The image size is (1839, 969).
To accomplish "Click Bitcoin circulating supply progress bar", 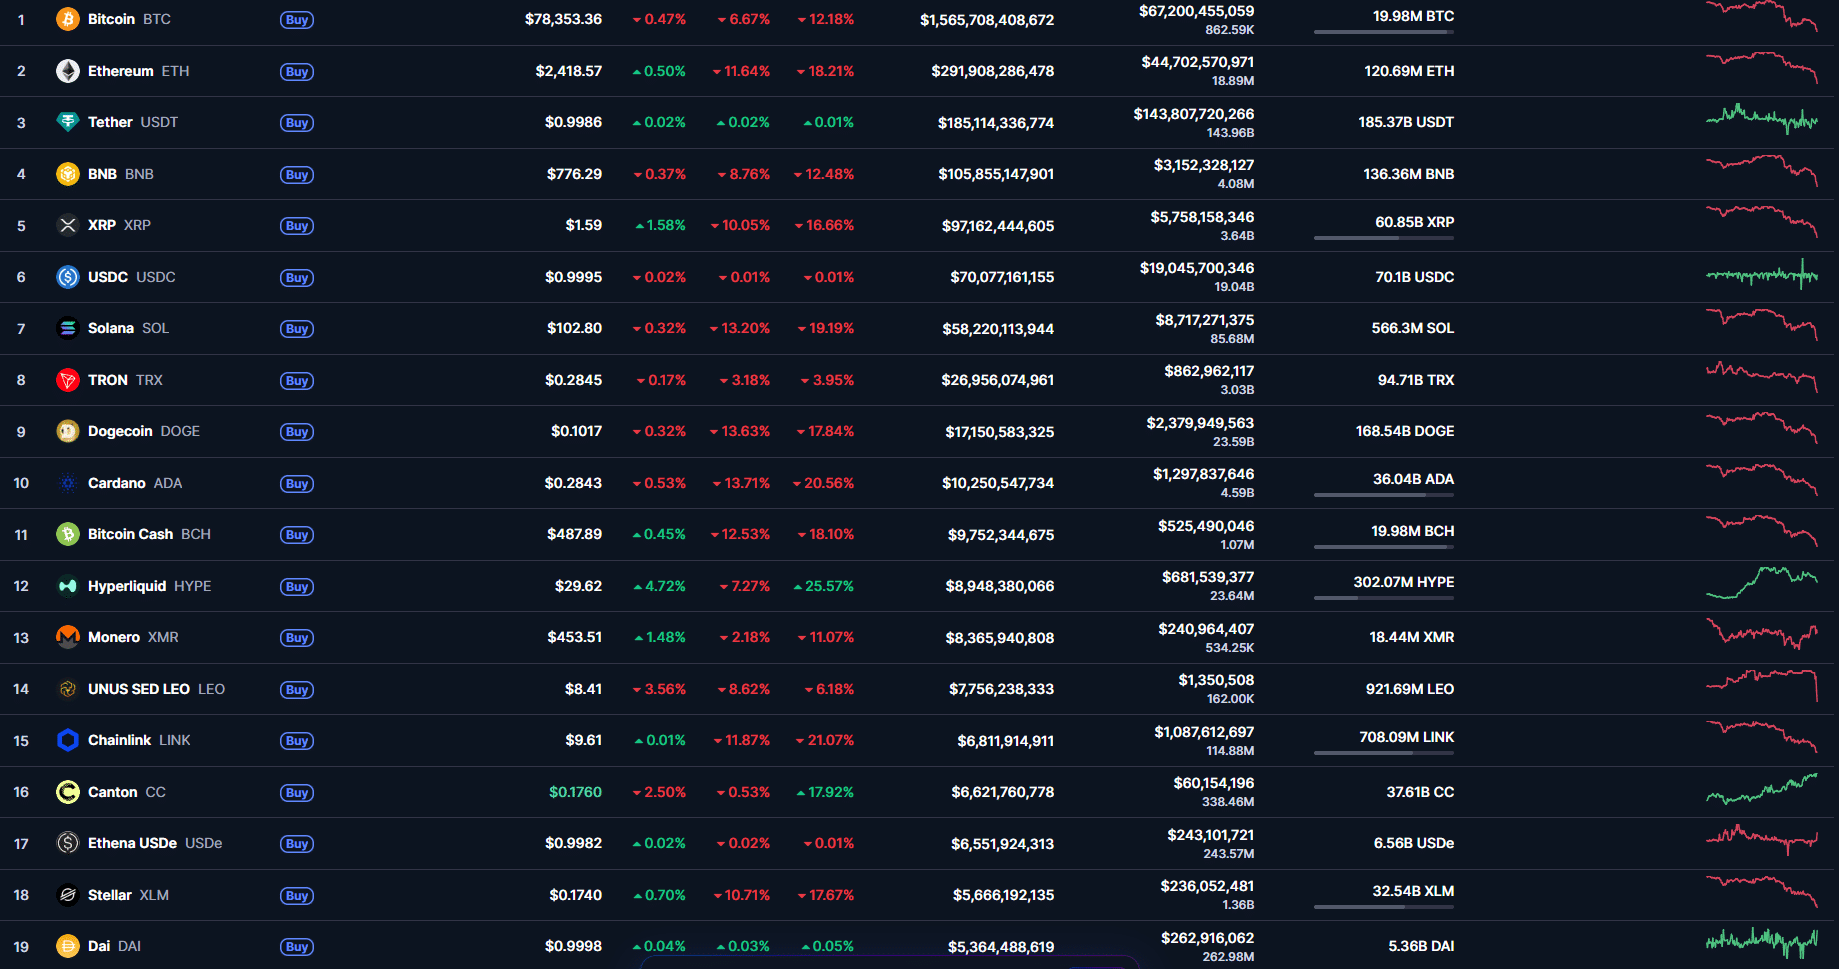I will 1383,32.
